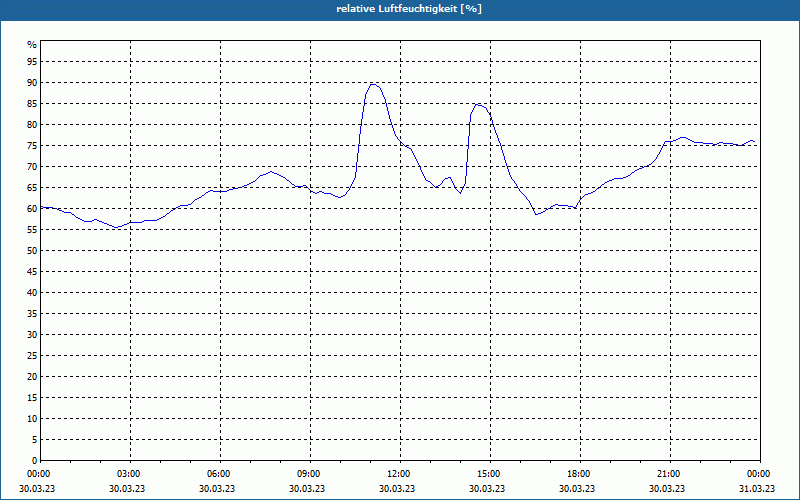Click the y-axis value "80"
Image resolution: width=800 pixels, height=500 pixels.
point(32,124)
